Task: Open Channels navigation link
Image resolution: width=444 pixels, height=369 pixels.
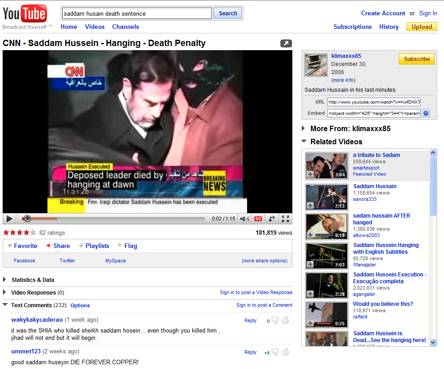Action: [125, 27]
